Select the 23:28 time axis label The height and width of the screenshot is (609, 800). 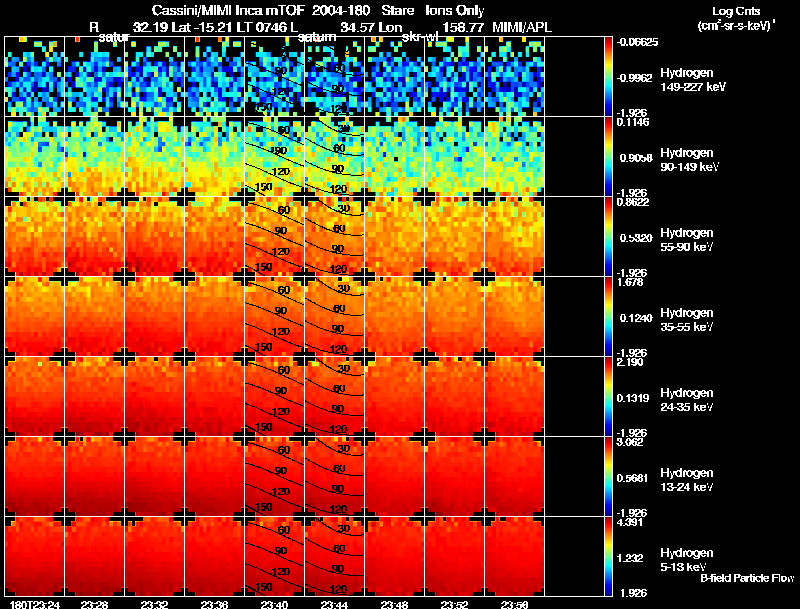[x=94, y=605]
